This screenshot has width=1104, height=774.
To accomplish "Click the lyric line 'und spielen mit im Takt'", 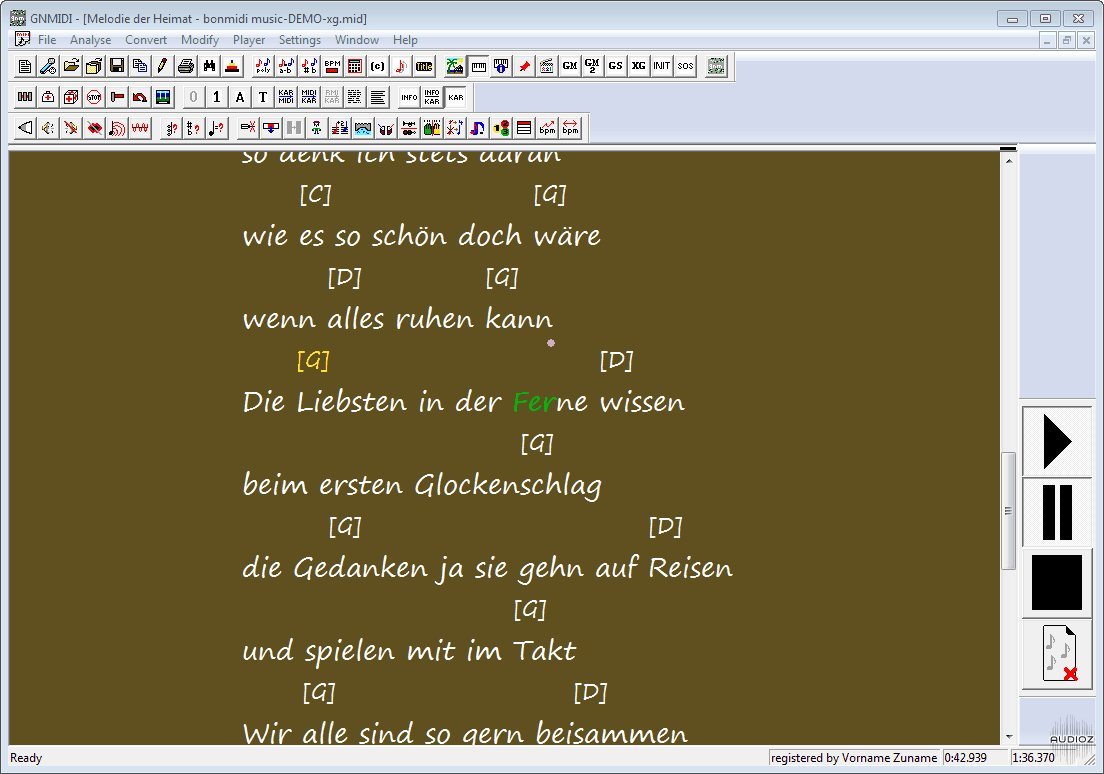I will coord(409,651).
